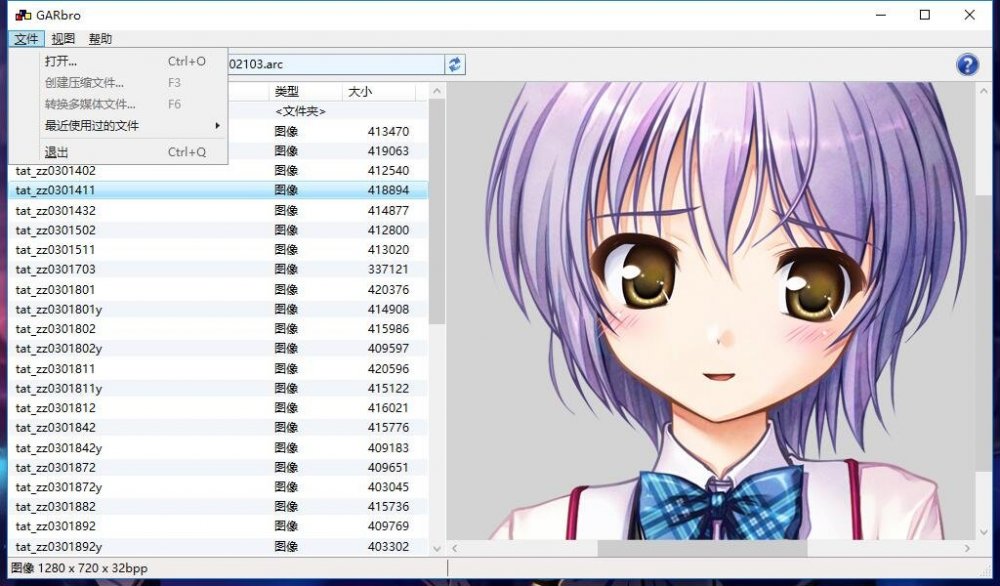Select file tat_zz0301802y
This screenshot has width=1000, height=586.
pos(218,349)
